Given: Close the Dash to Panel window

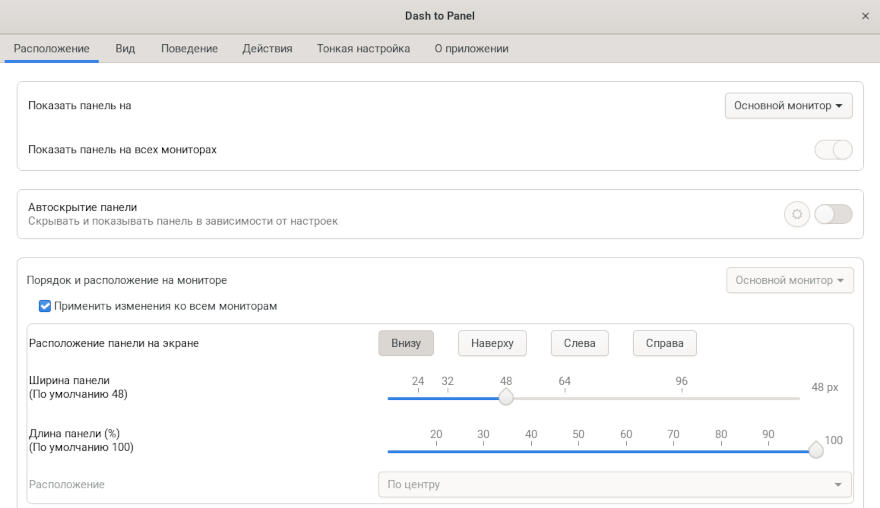Looking at the screenshot, I should tap(865, 16).
